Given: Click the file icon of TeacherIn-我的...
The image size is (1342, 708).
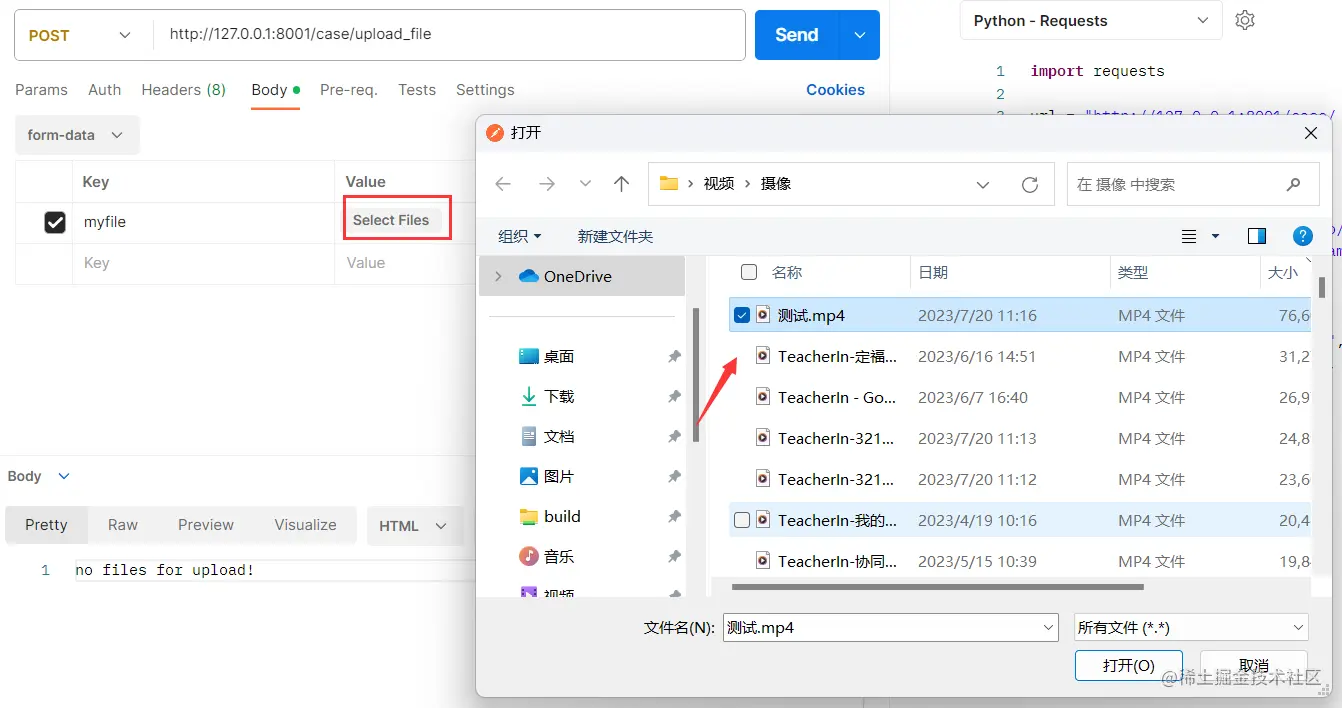Looking at the screenshot, I should pos(763,520).
